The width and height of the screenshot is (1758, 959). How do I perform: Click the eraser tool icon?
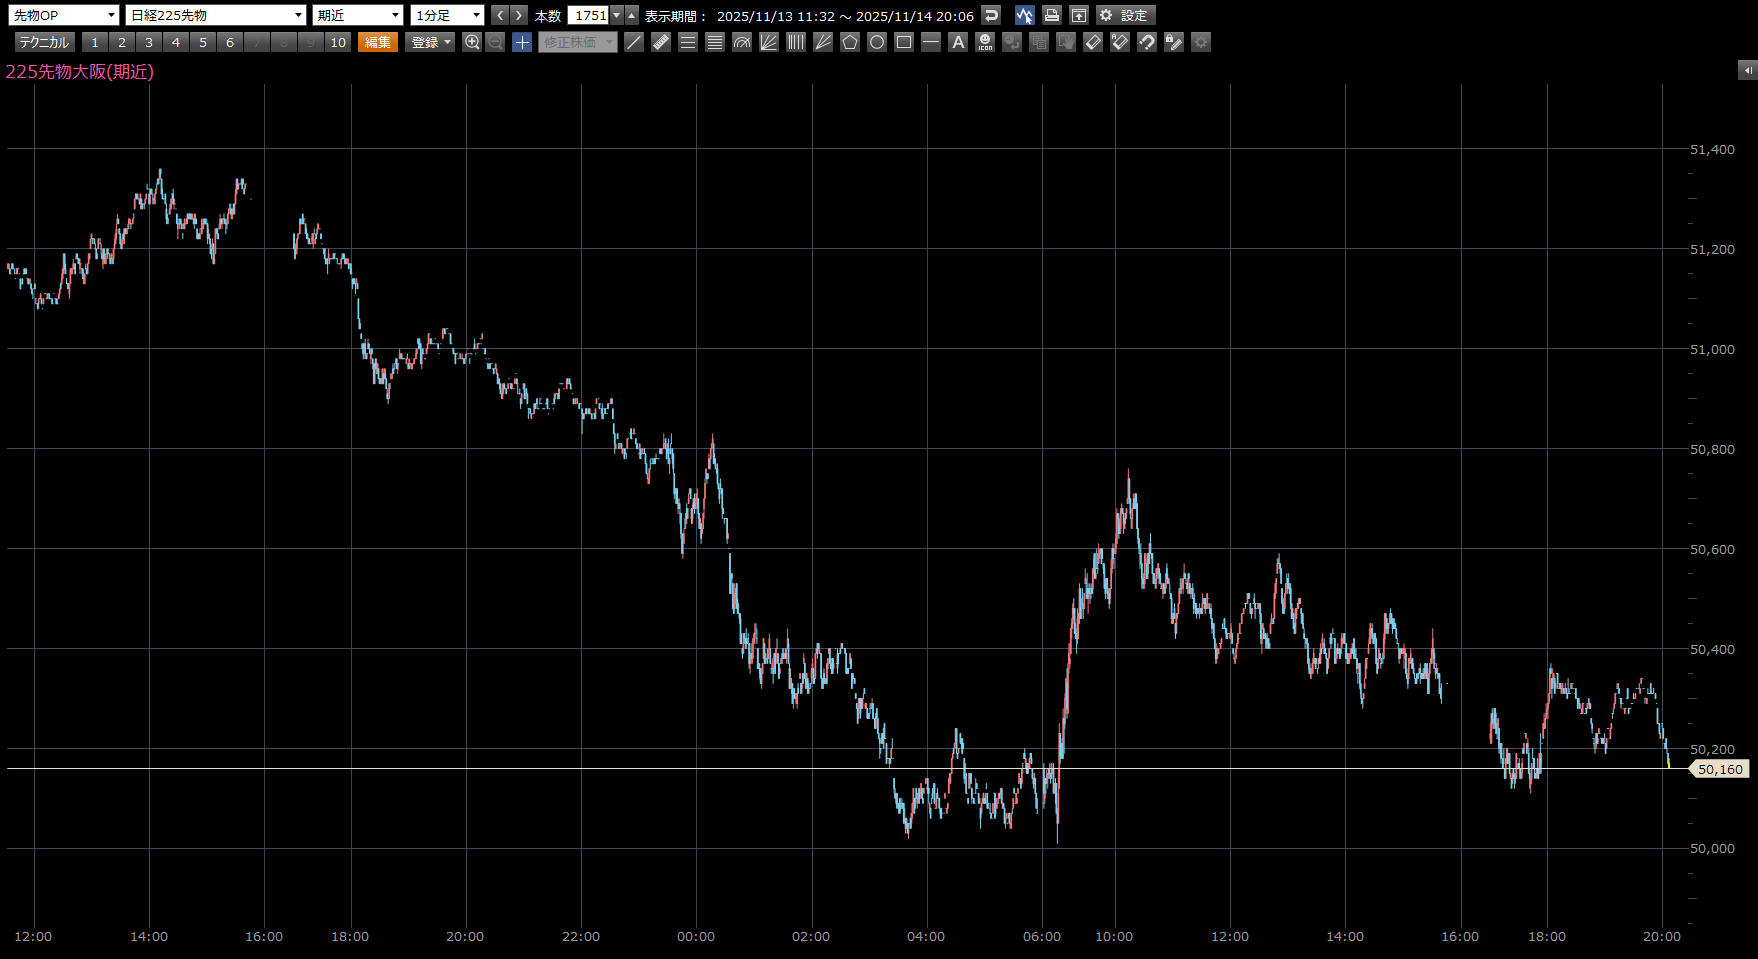pos(1093,42)
